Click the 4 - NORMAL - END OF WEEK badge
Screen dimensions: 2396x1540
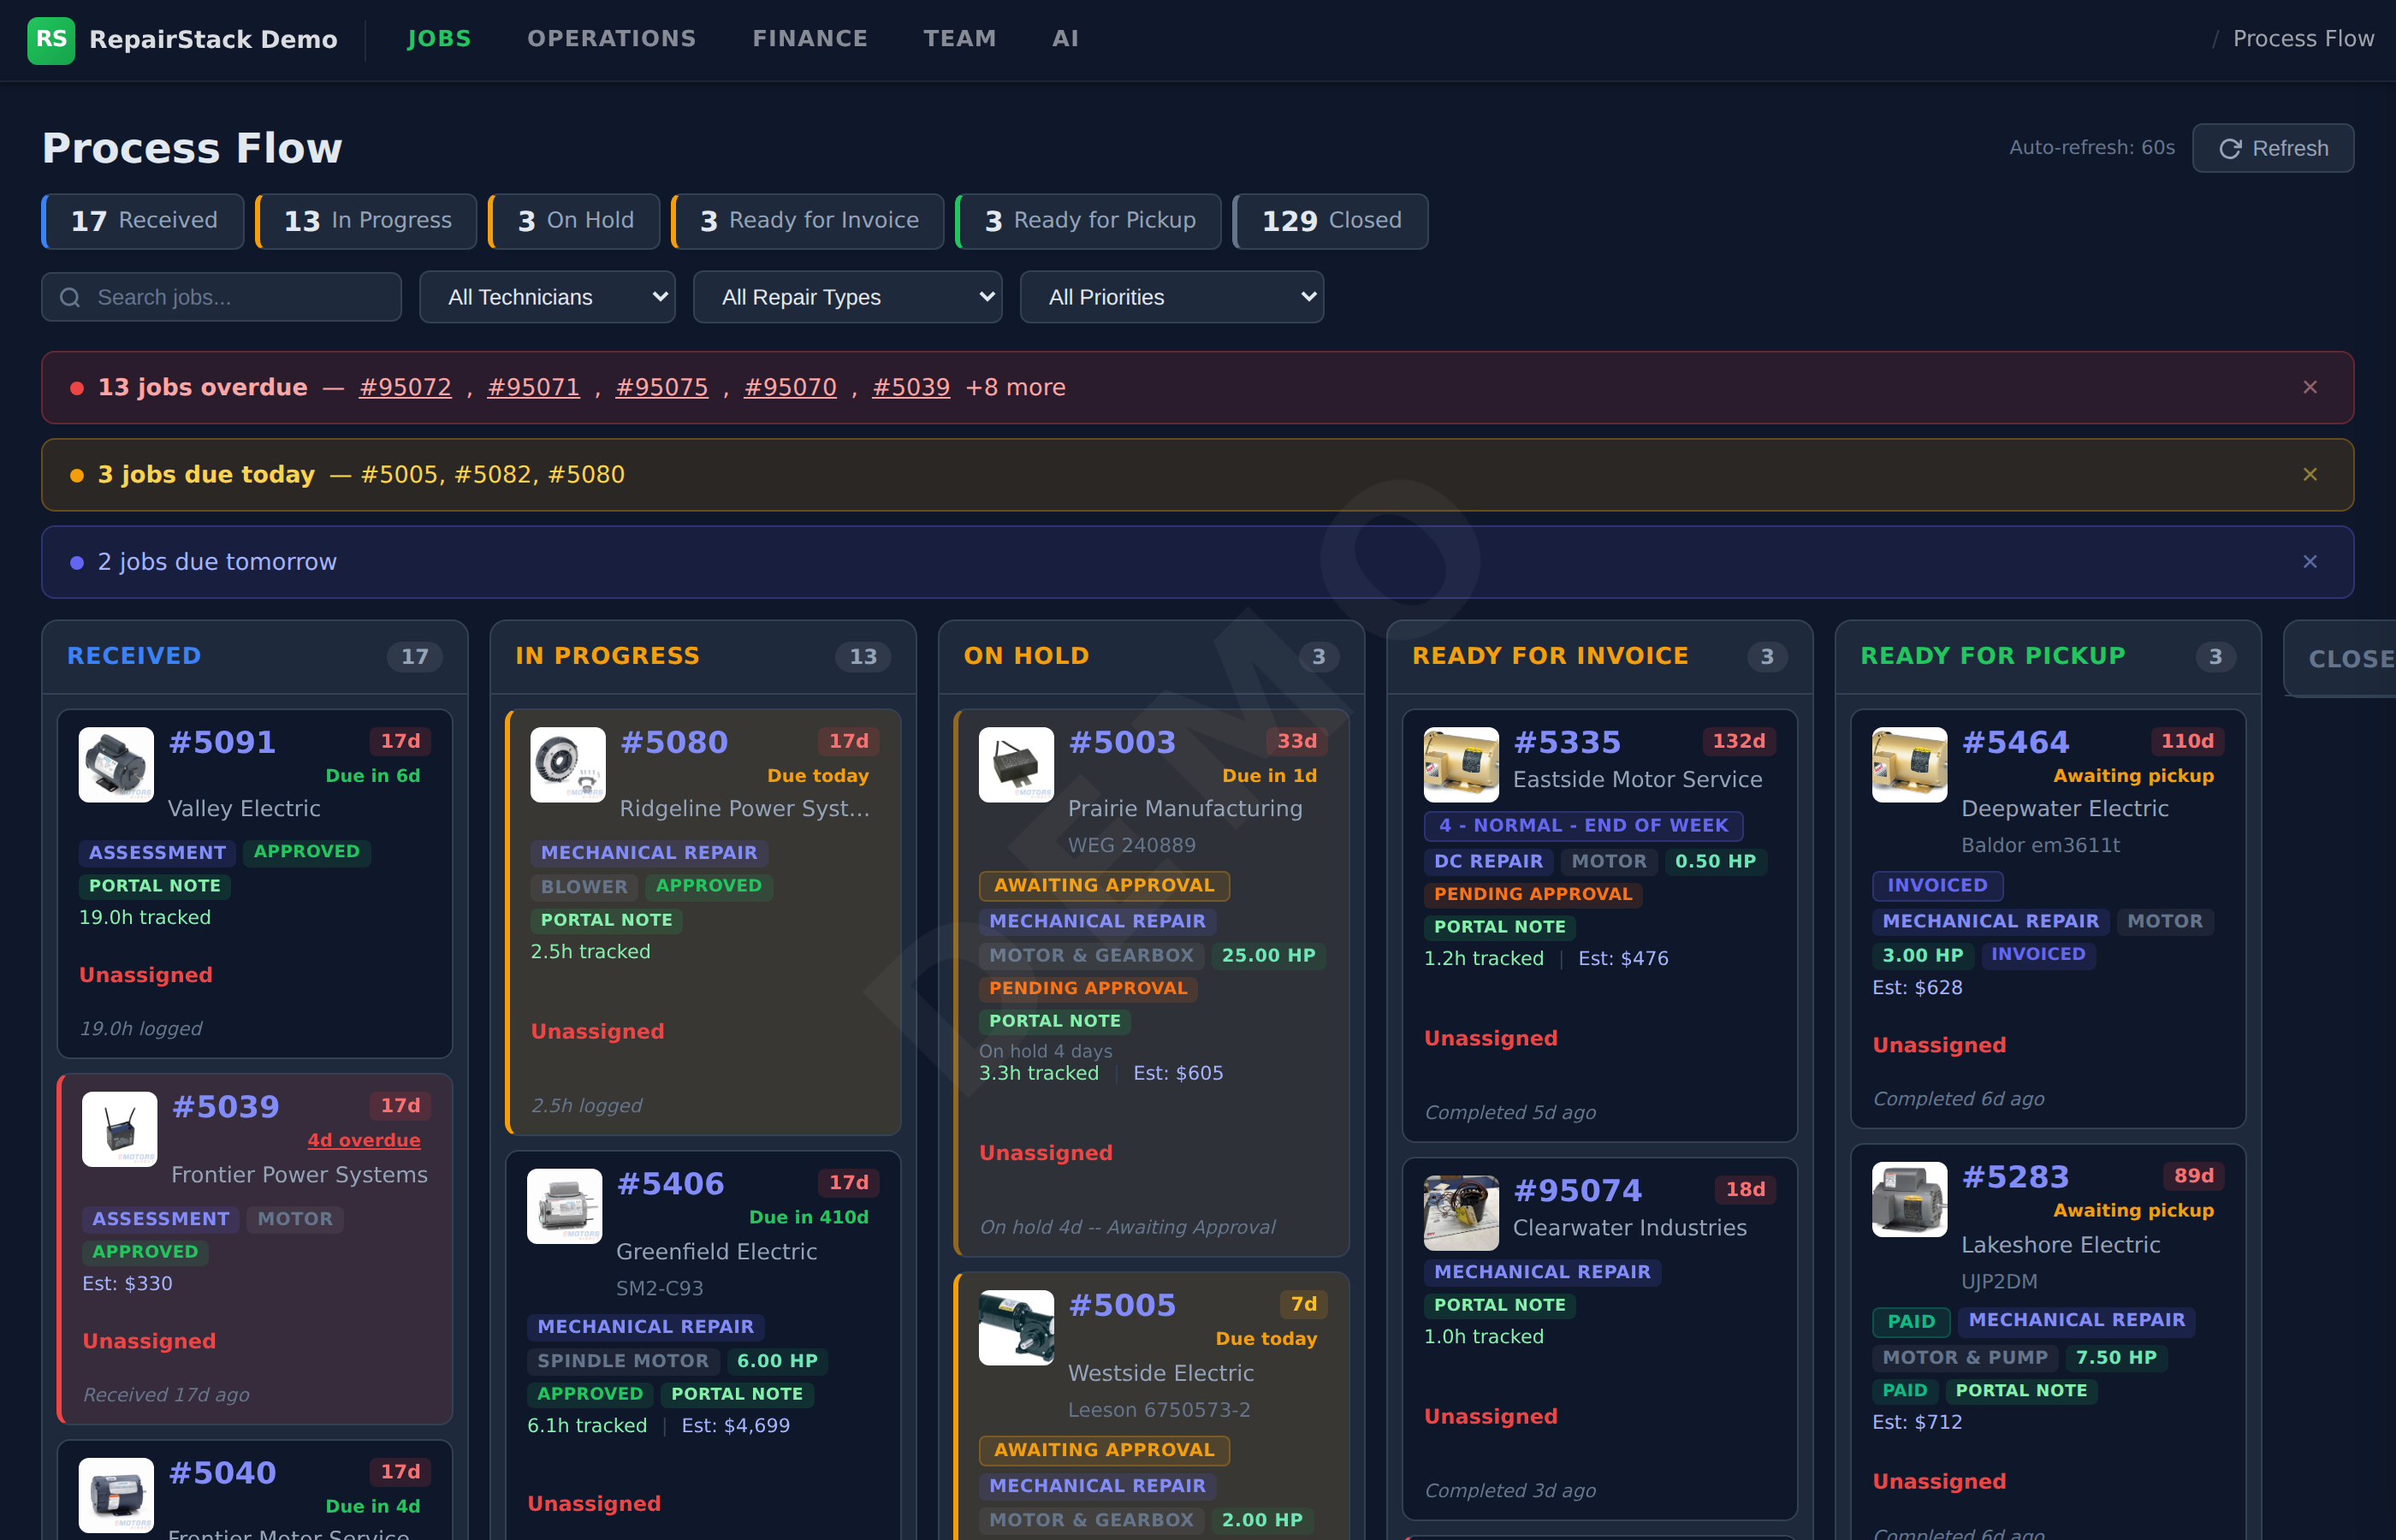(x=1583, y=826)
